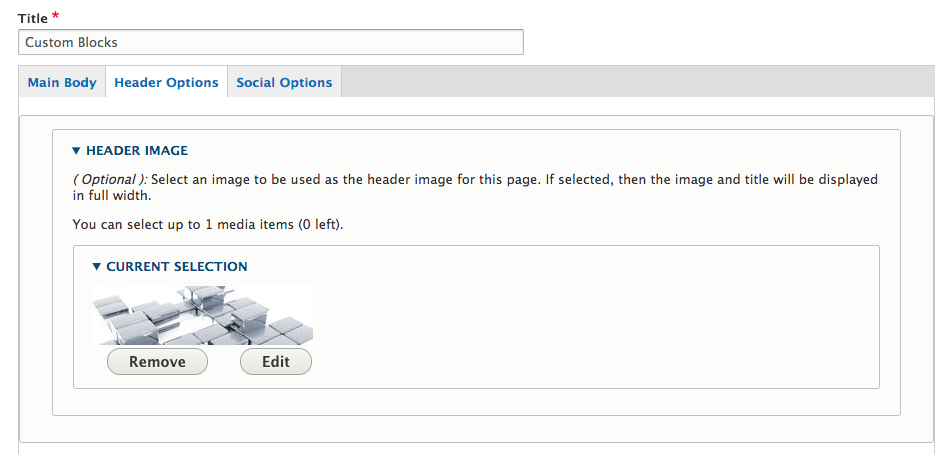Click the HEADER IMAGE fieldset title text

click(x=137, y=151)
